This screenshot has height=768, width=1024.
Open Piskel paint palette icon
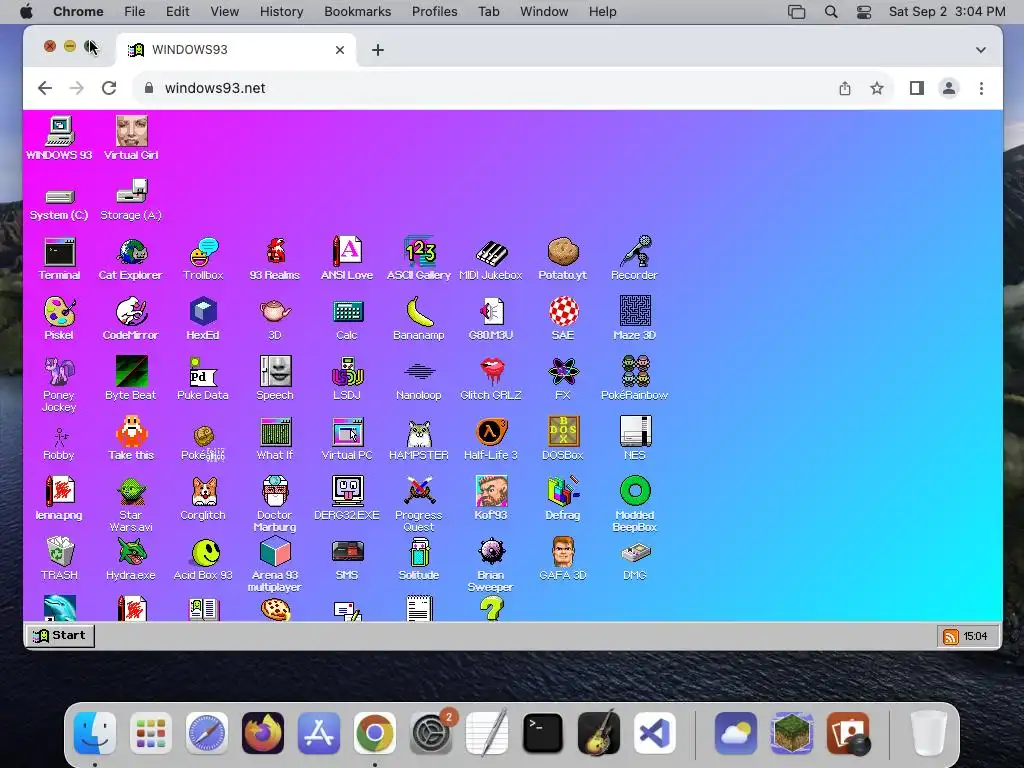pos(59,319)
